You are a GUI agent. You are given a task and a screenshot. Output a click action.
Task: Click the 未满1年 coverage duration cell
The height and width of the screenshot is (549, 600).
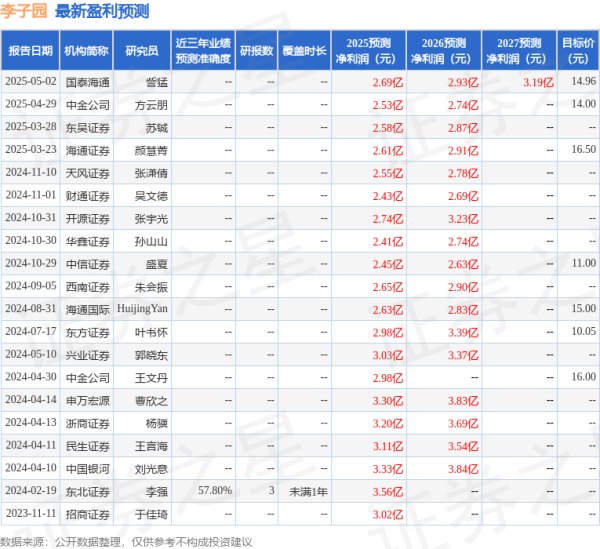coord(308,491)
